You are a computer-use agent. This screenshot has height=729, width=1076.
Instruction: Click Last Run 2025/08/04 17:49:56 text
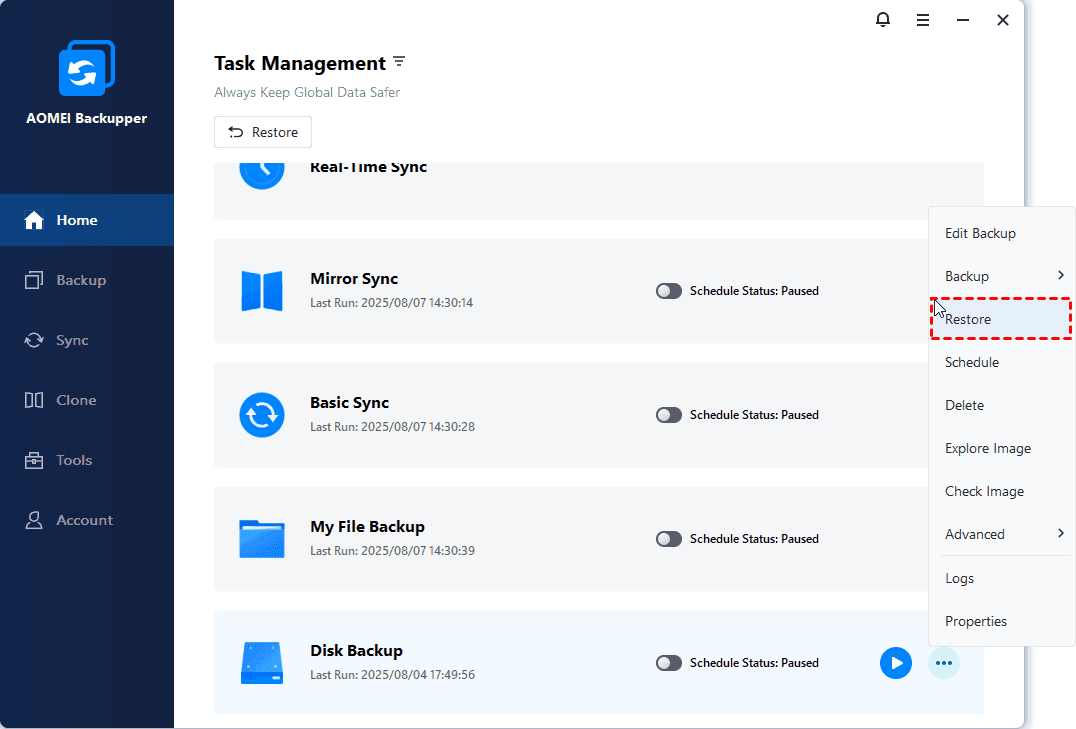tap(393, 675)
